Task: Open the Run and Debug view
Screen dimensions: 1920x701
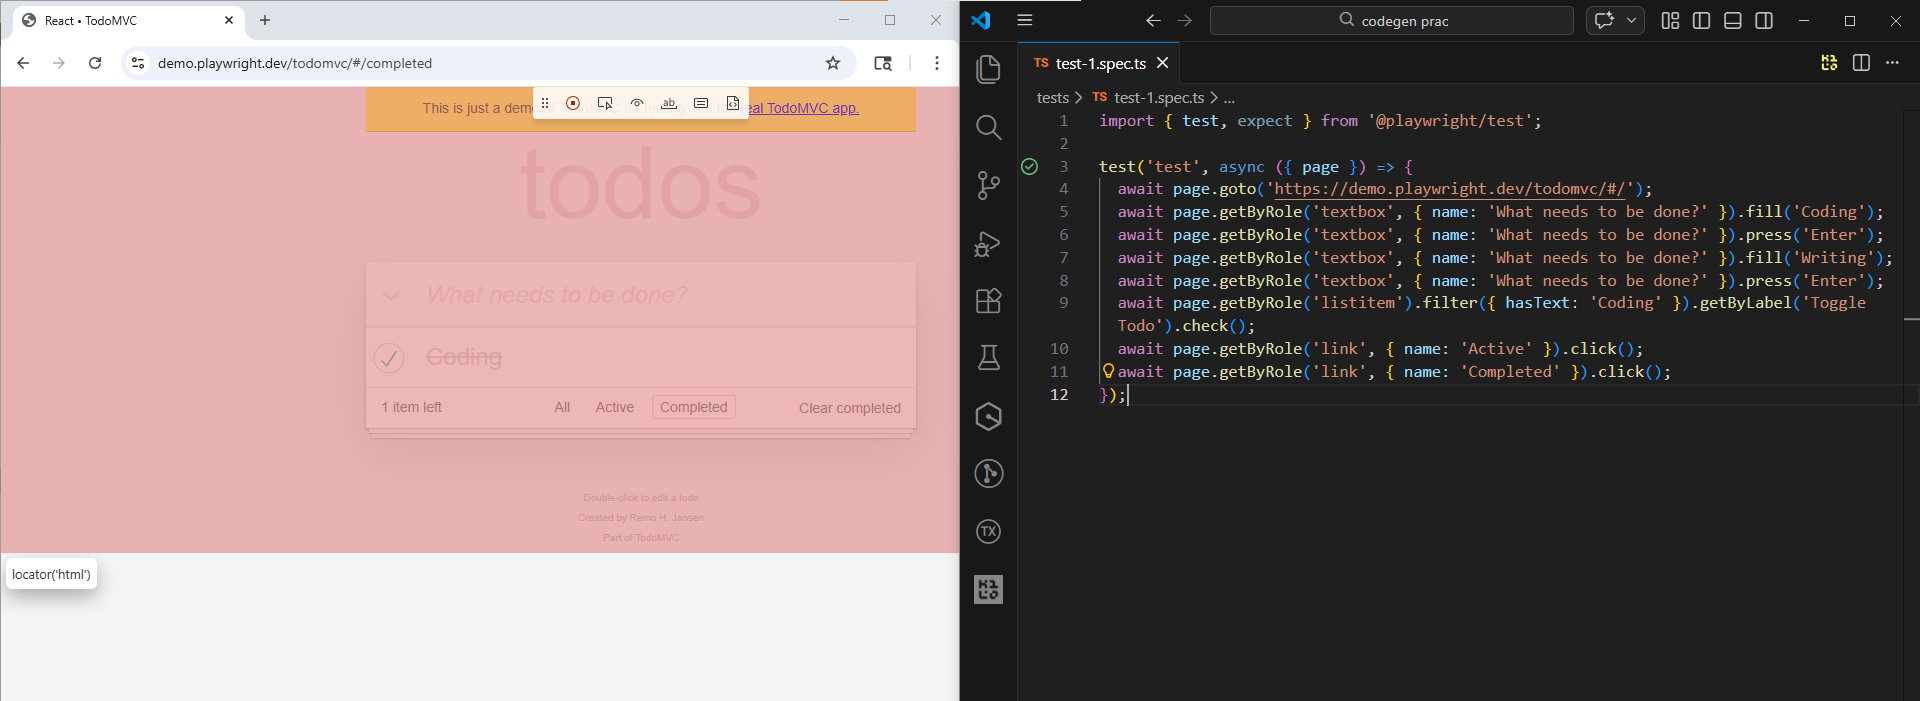Action: tap(988, 244)
